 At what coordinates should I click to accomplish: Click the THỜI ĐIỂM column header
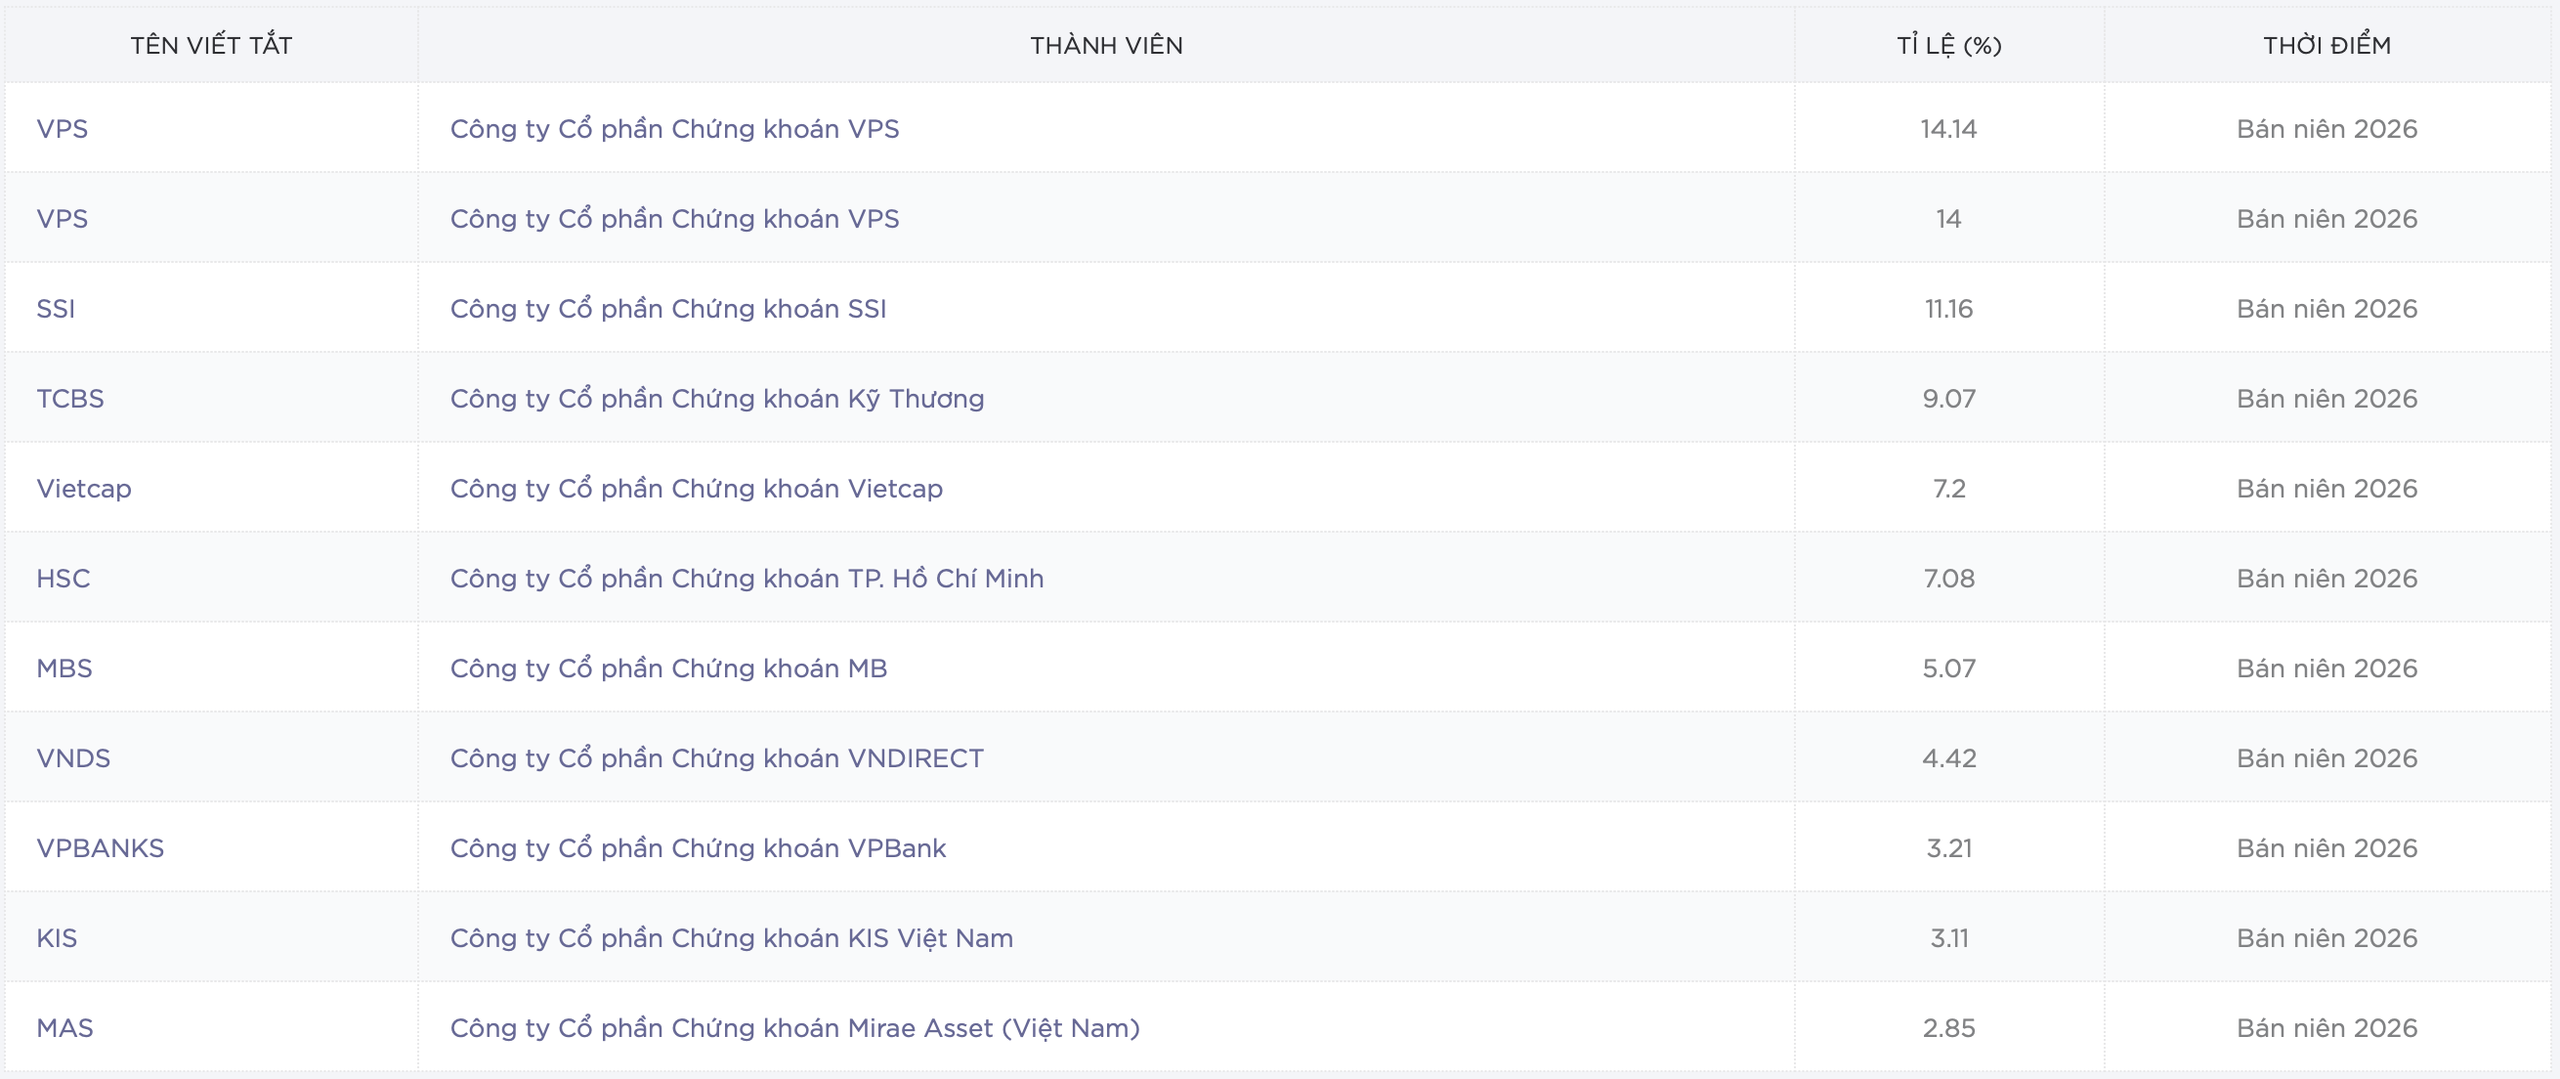pyautogui.click(x=2327, y=45)
